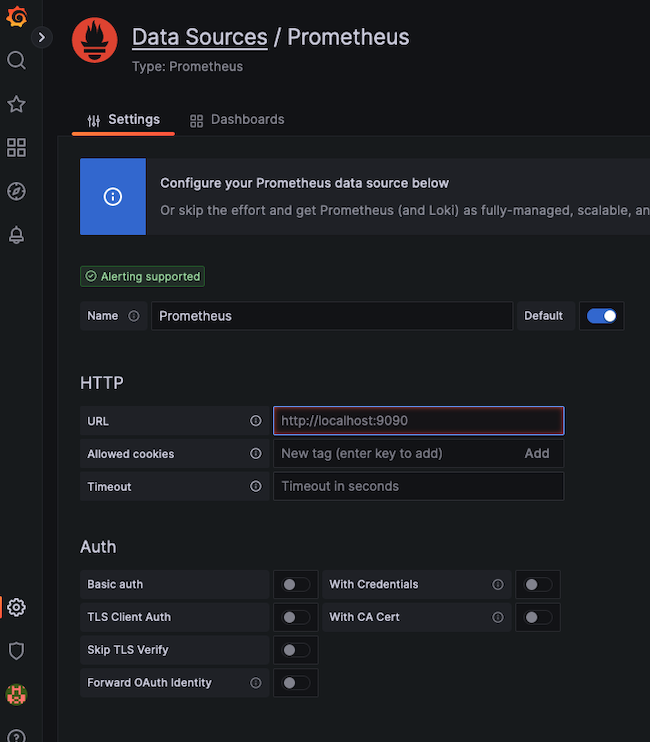Select the Settings tab
The image size is (650, 742).
(x=123, y=120)
